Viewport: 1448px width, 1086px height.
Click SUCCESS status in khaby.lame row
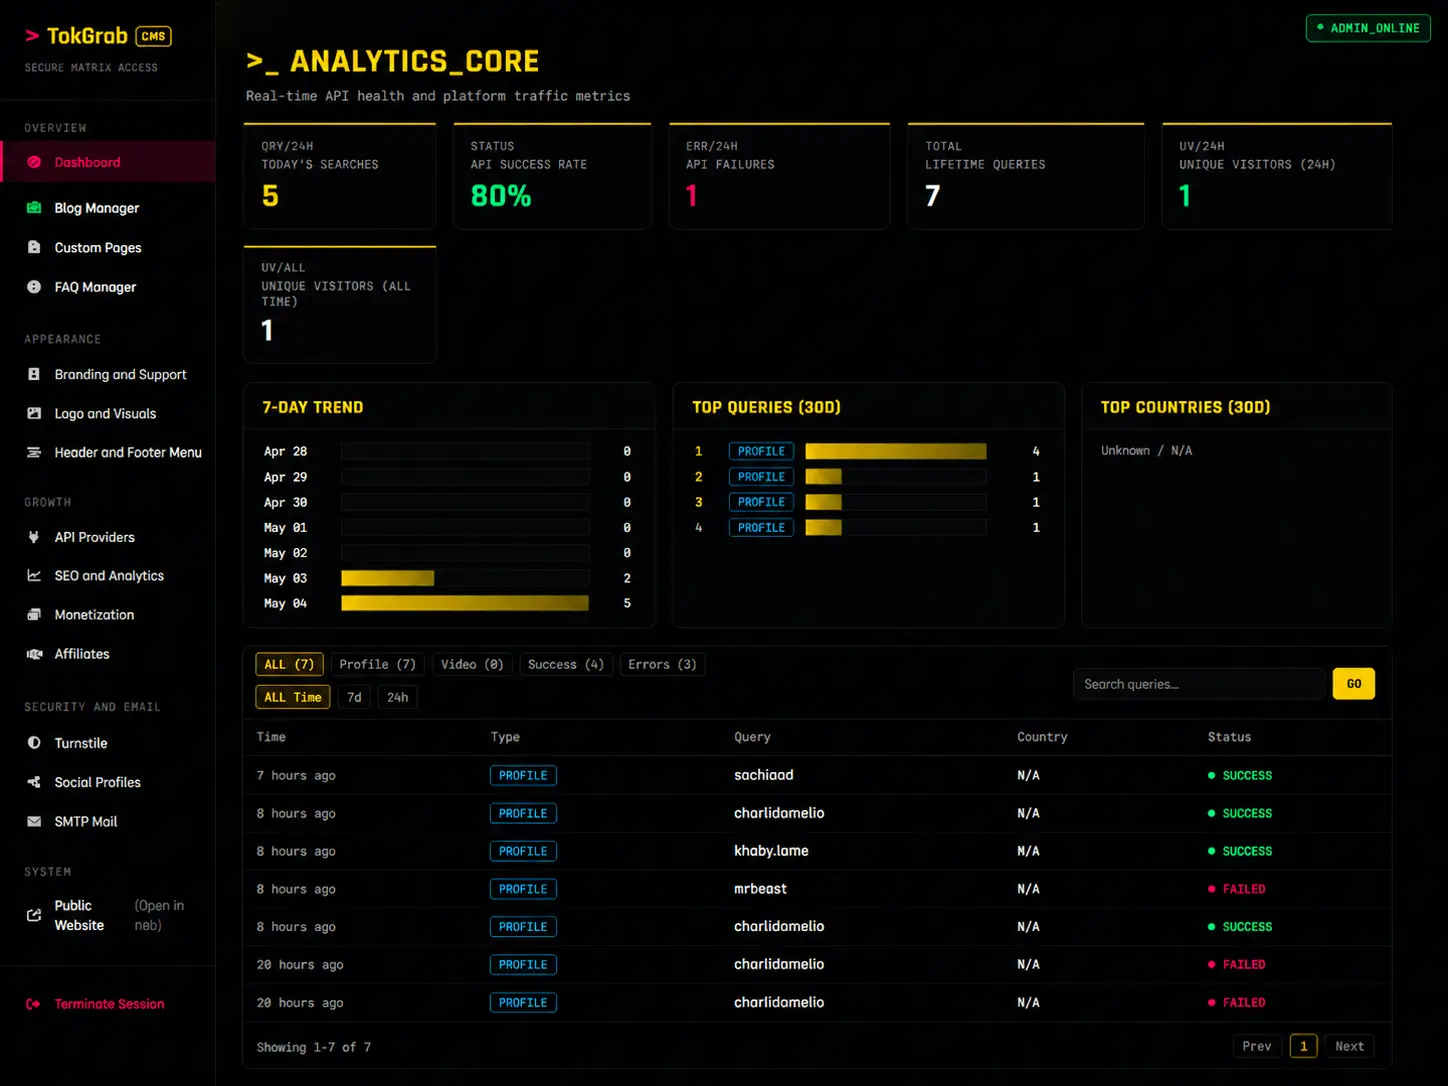pyautogui.click(x=1240, y=851)
